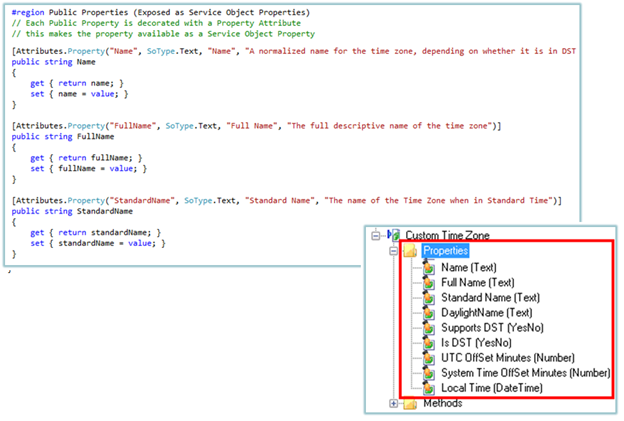
Task: Select the Is DST (YesNo) property
Action: (476, 343)
